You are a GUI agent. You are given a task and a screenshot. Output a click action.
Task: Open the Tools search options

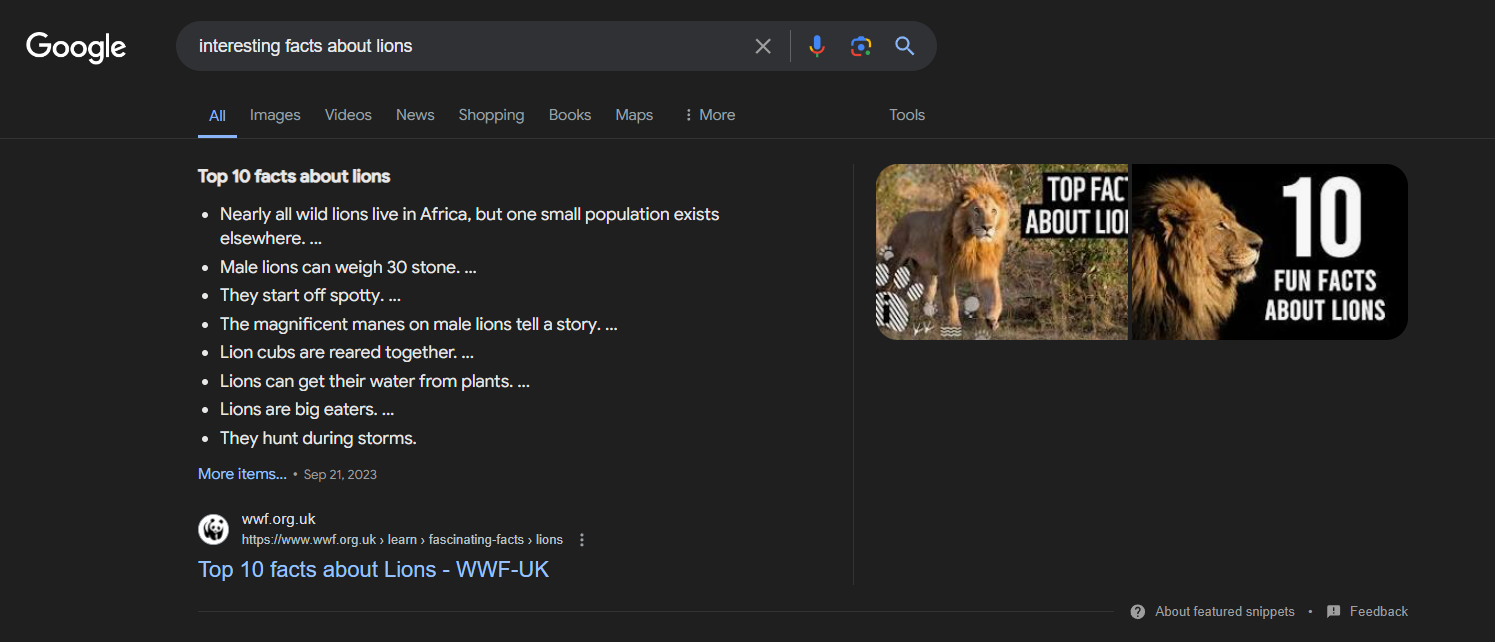point(907,115)
